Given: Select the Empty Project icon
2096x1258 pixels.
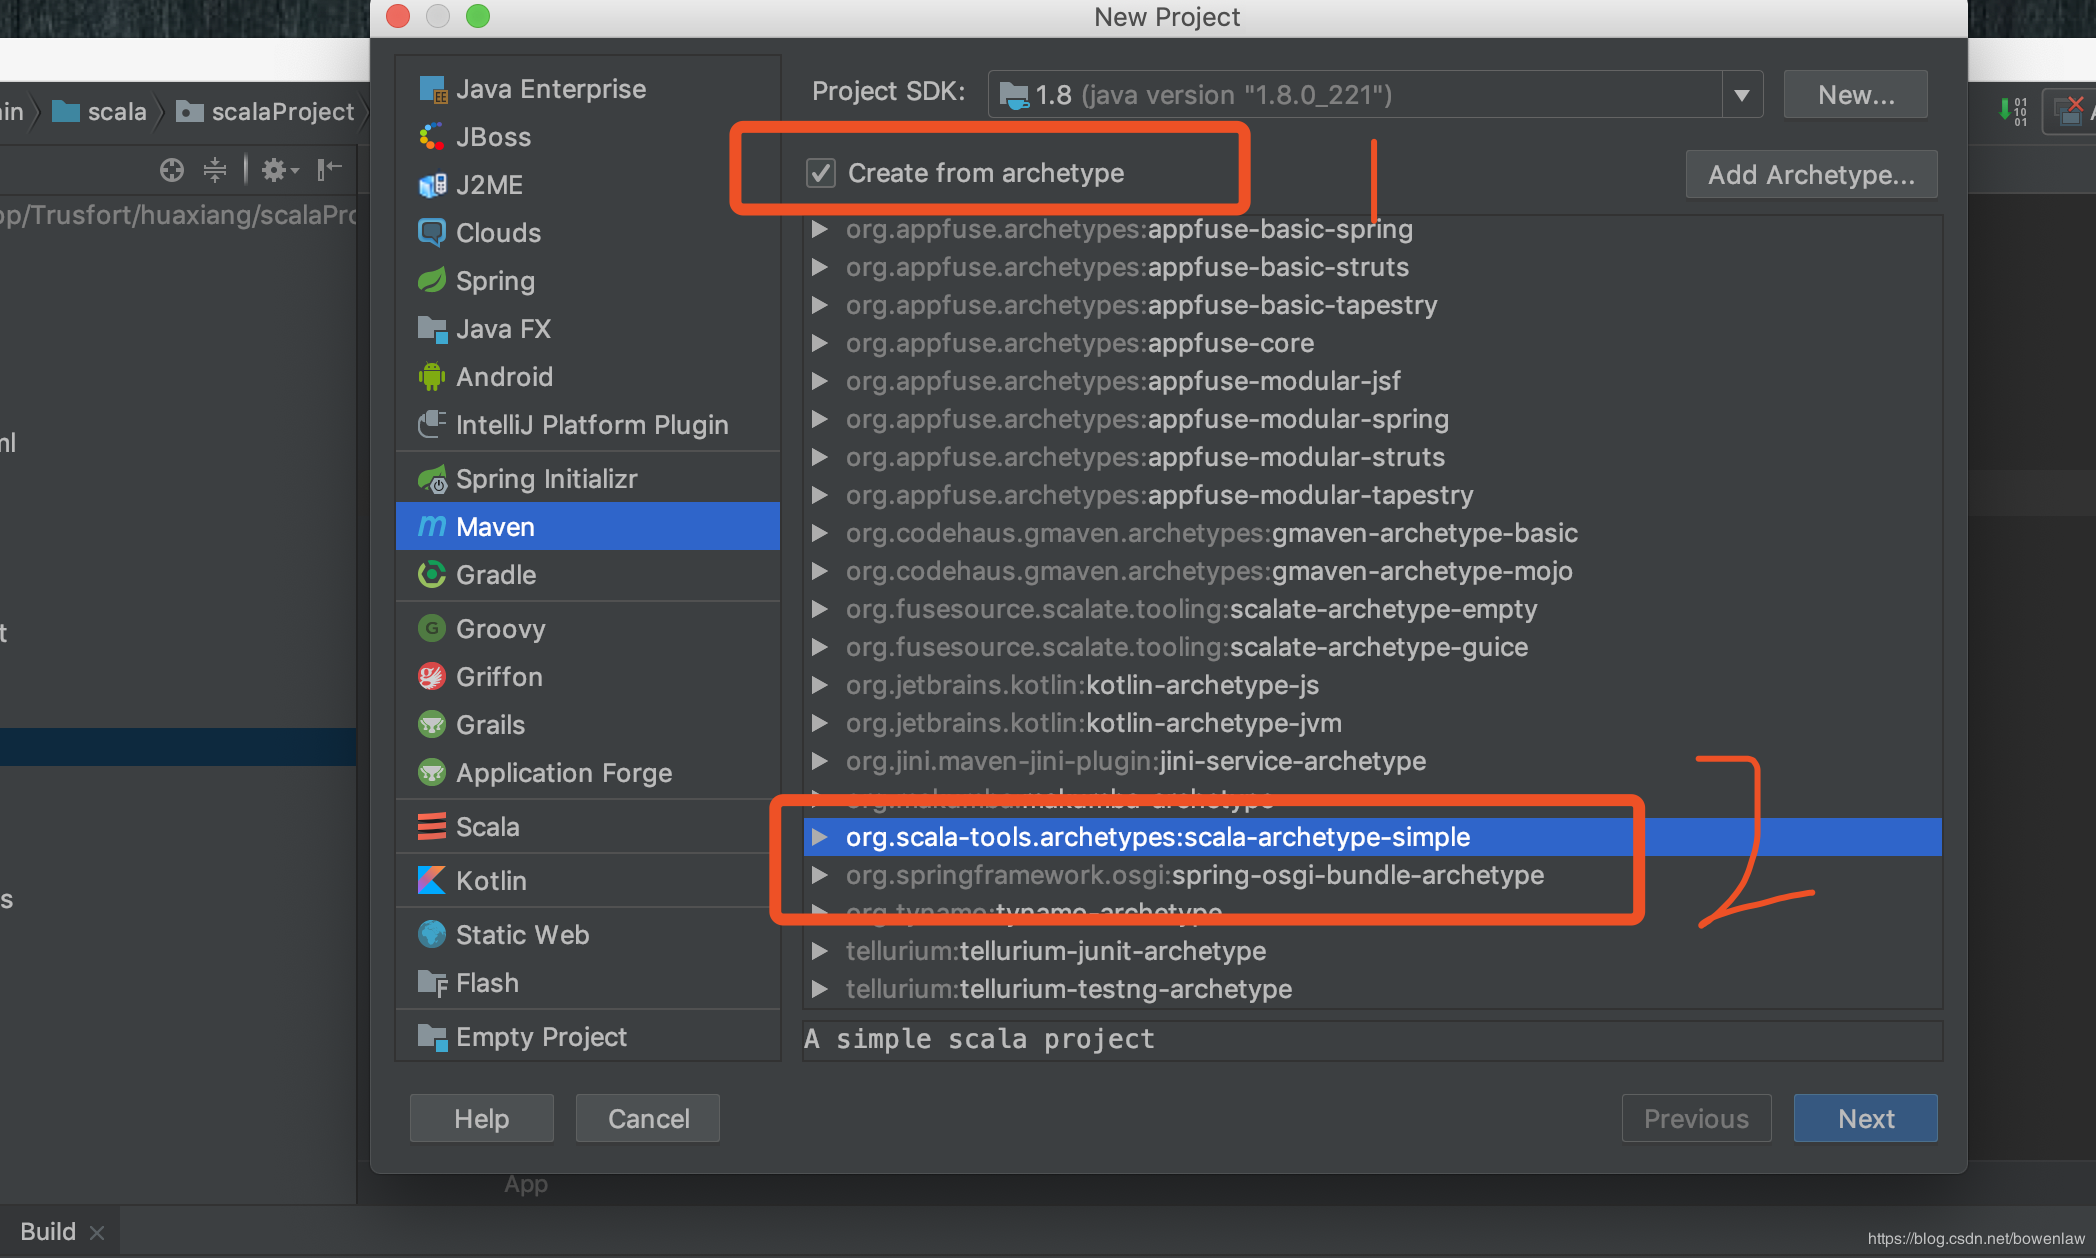Looking at the screenshot, I should pos(432,1037).
